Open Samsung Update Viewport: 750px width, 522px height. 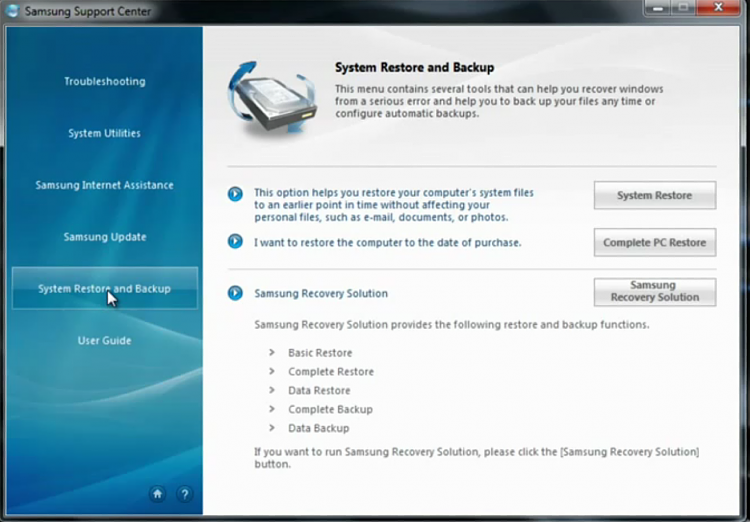click(x=105, y=237)
